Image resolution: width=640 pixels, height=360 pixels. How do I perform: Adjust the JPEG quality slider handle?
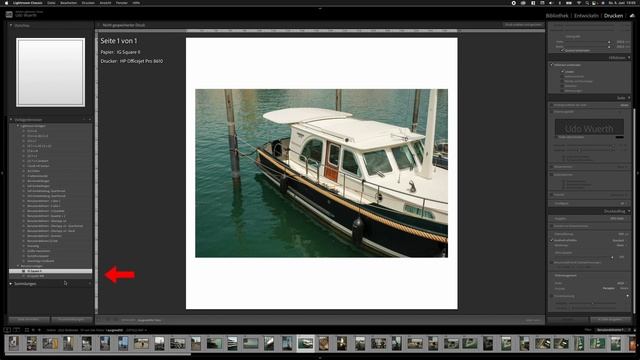(x=611, y=258)
